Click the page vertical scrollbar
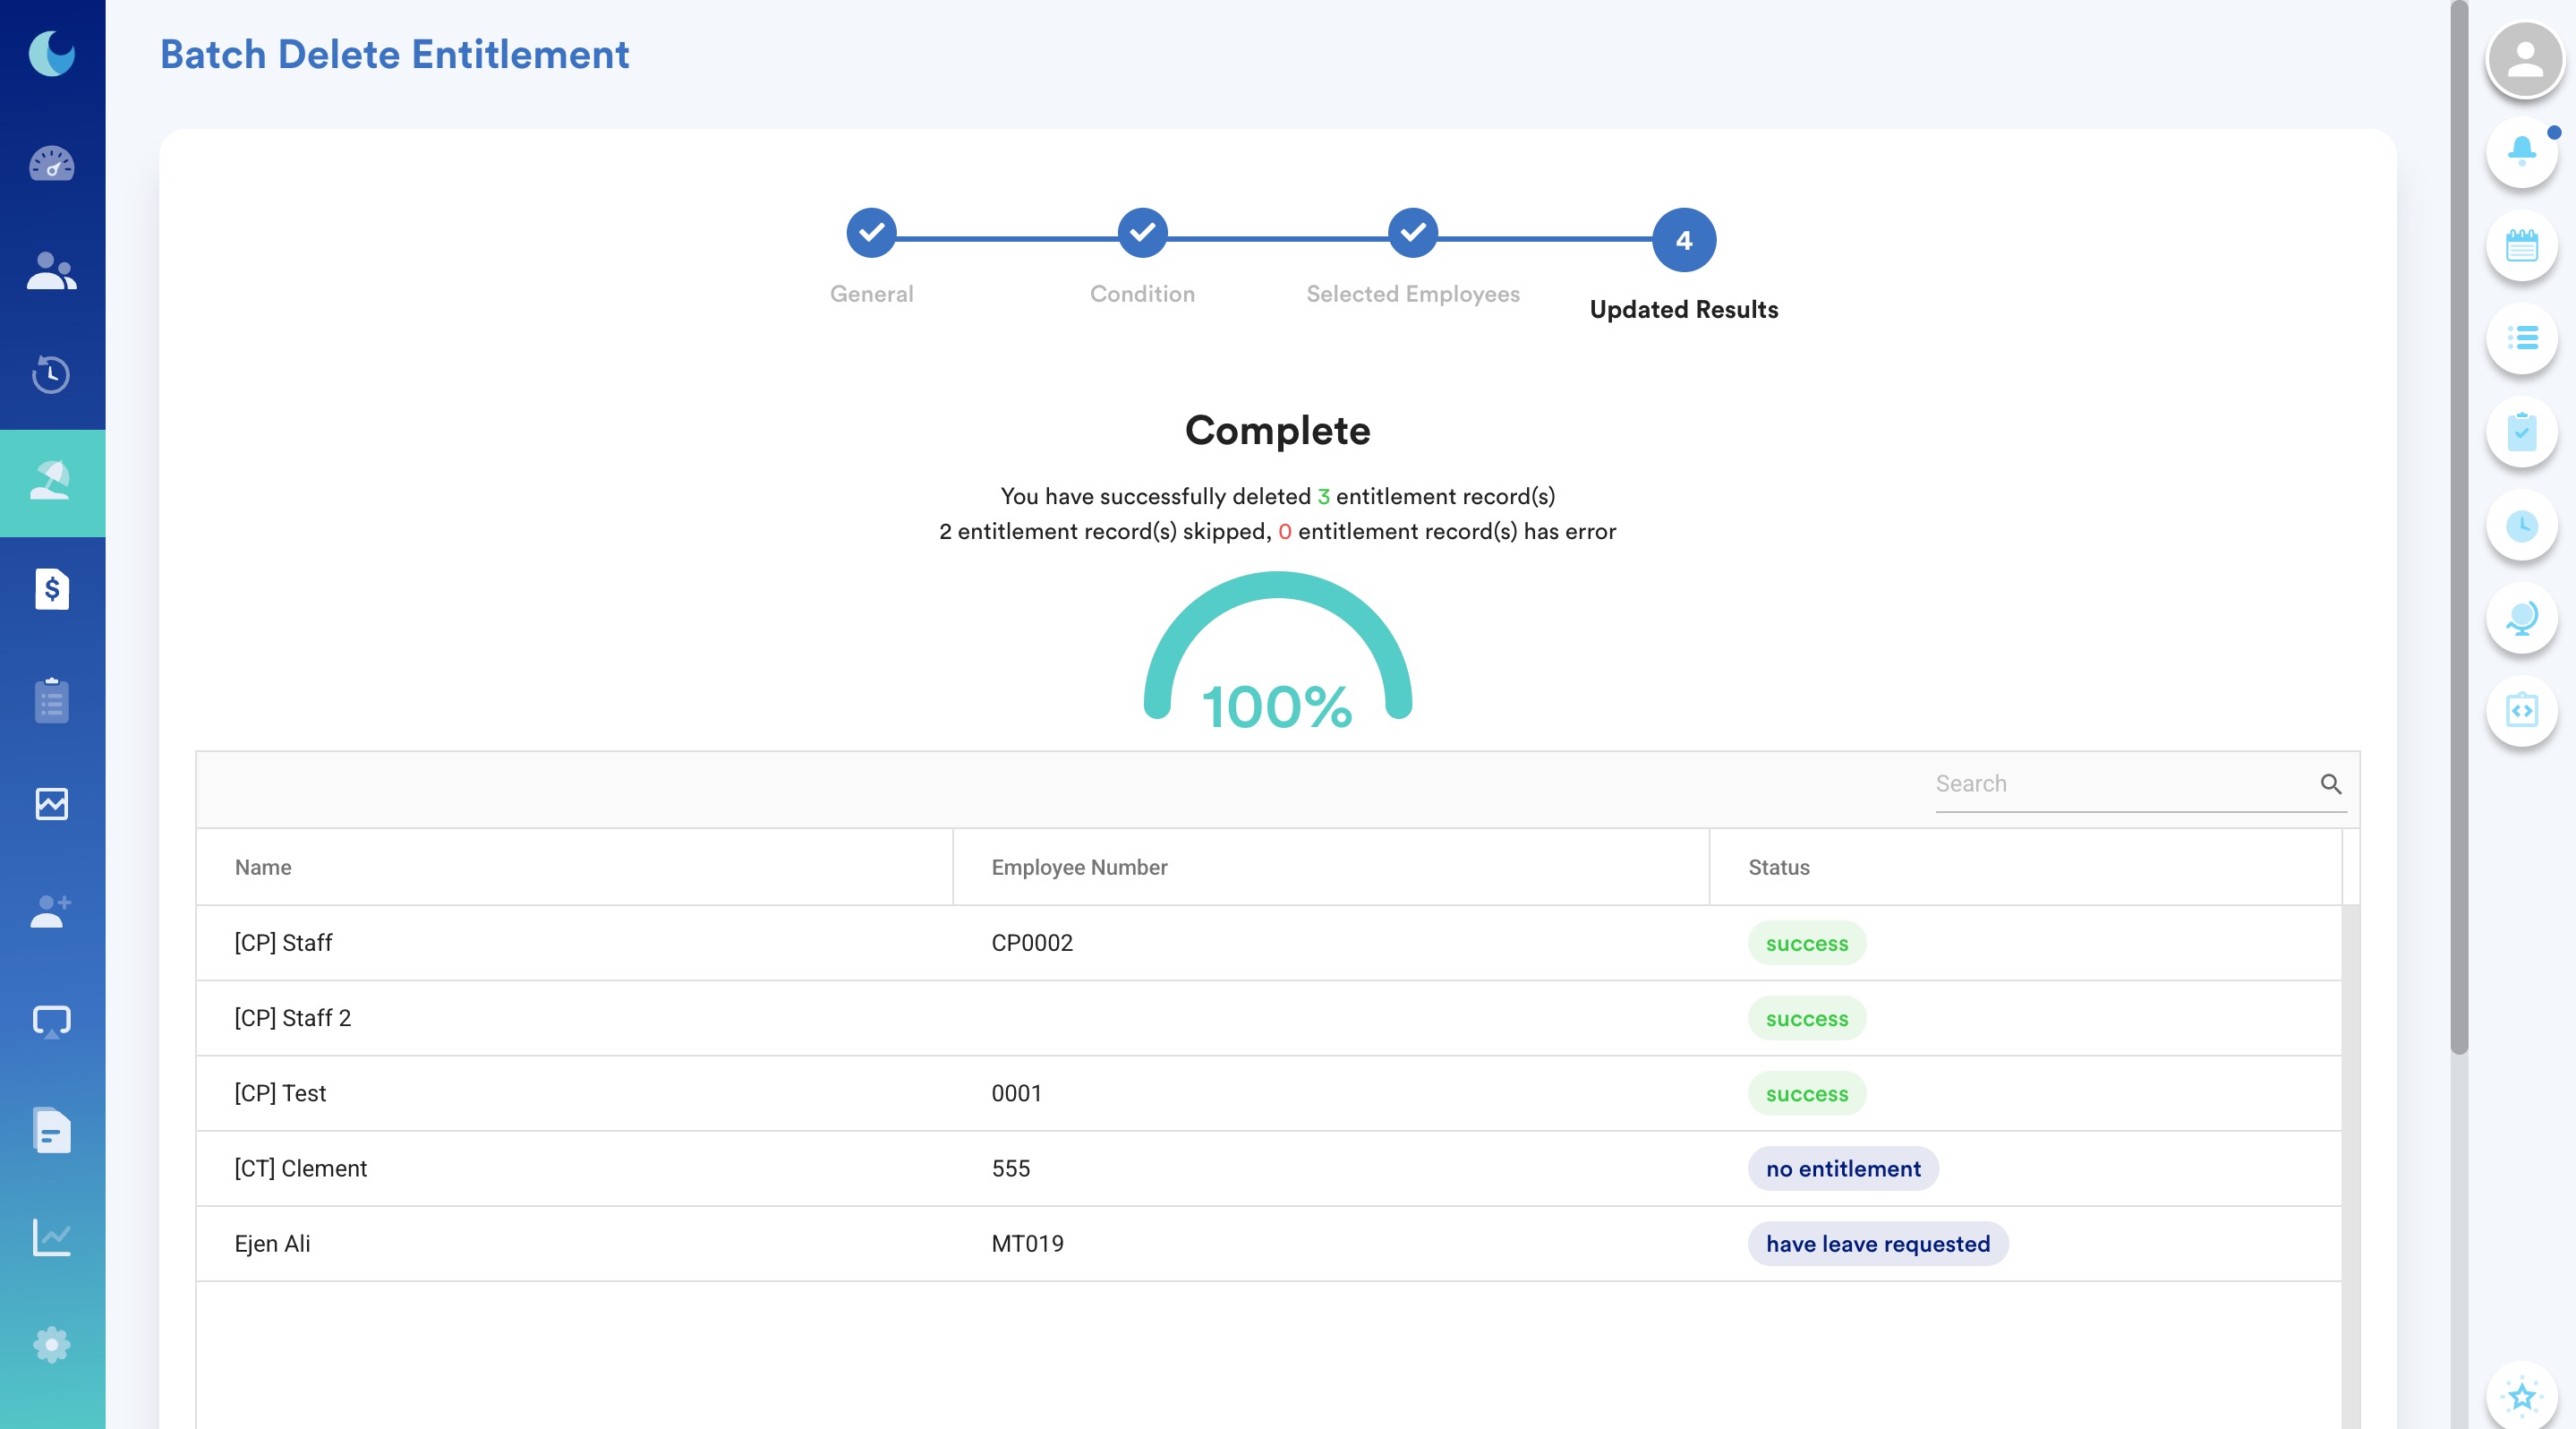This screenshot has height=1429, width=2576. (2460, 527)
